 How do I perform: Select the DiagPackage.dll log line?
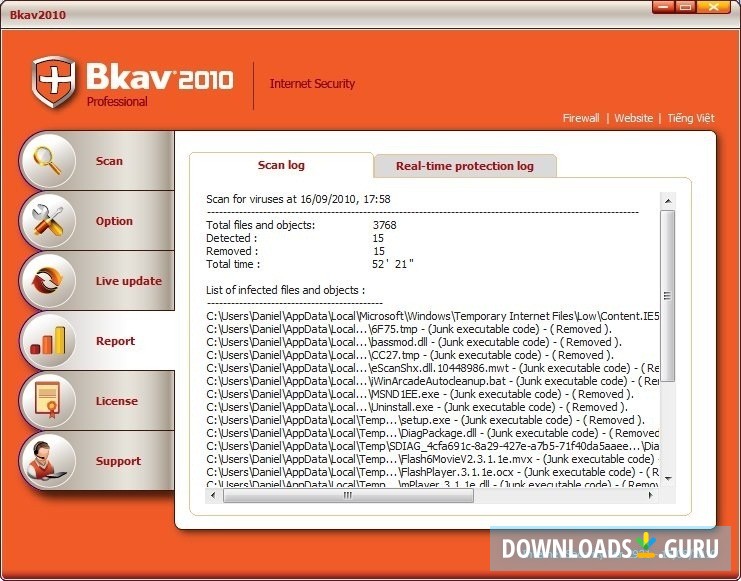432,433
